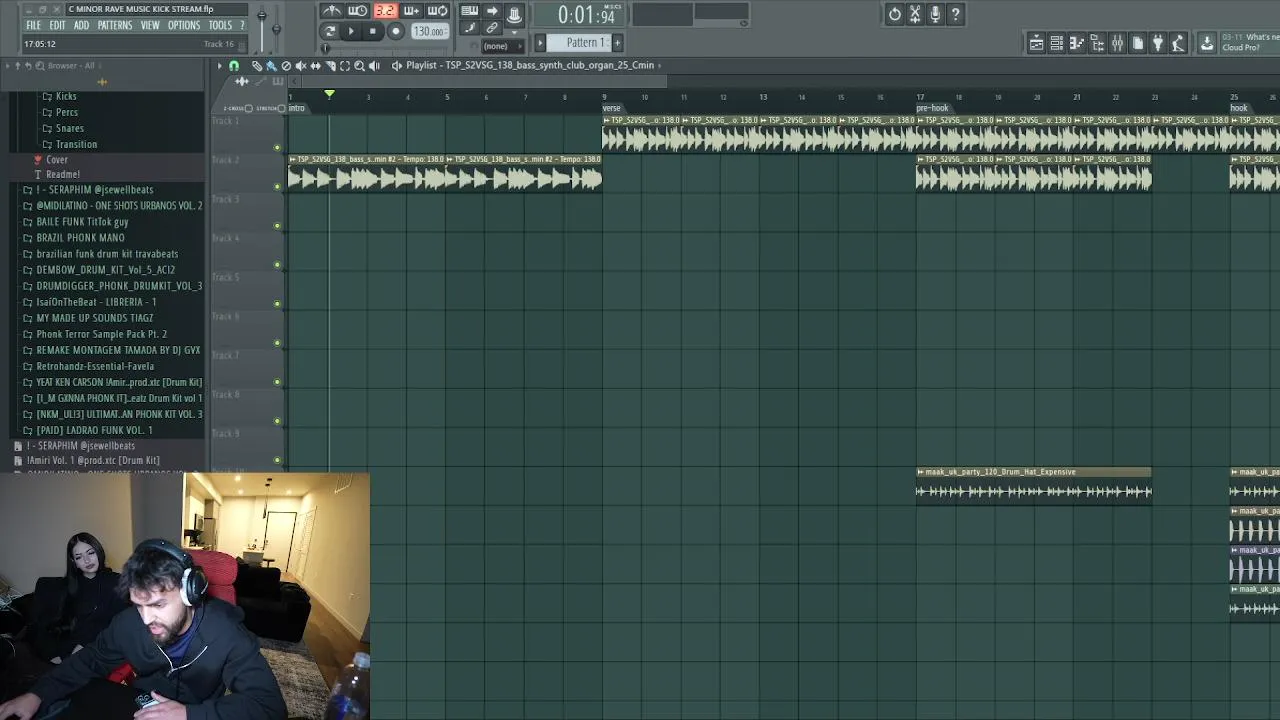The height and width of the screenshot is (720, 1280).
Task: Open the (none) snap dropdown
Action: click(x=503, y=46)
